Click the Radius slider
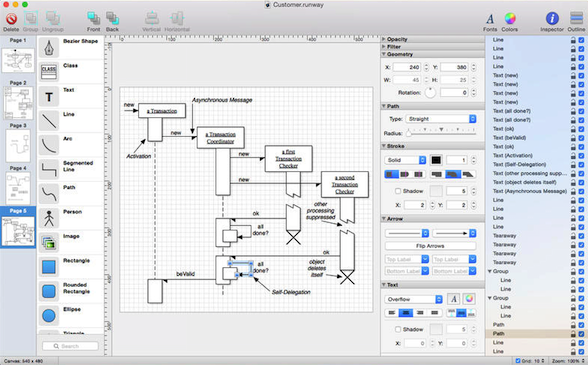 (441, 132)
